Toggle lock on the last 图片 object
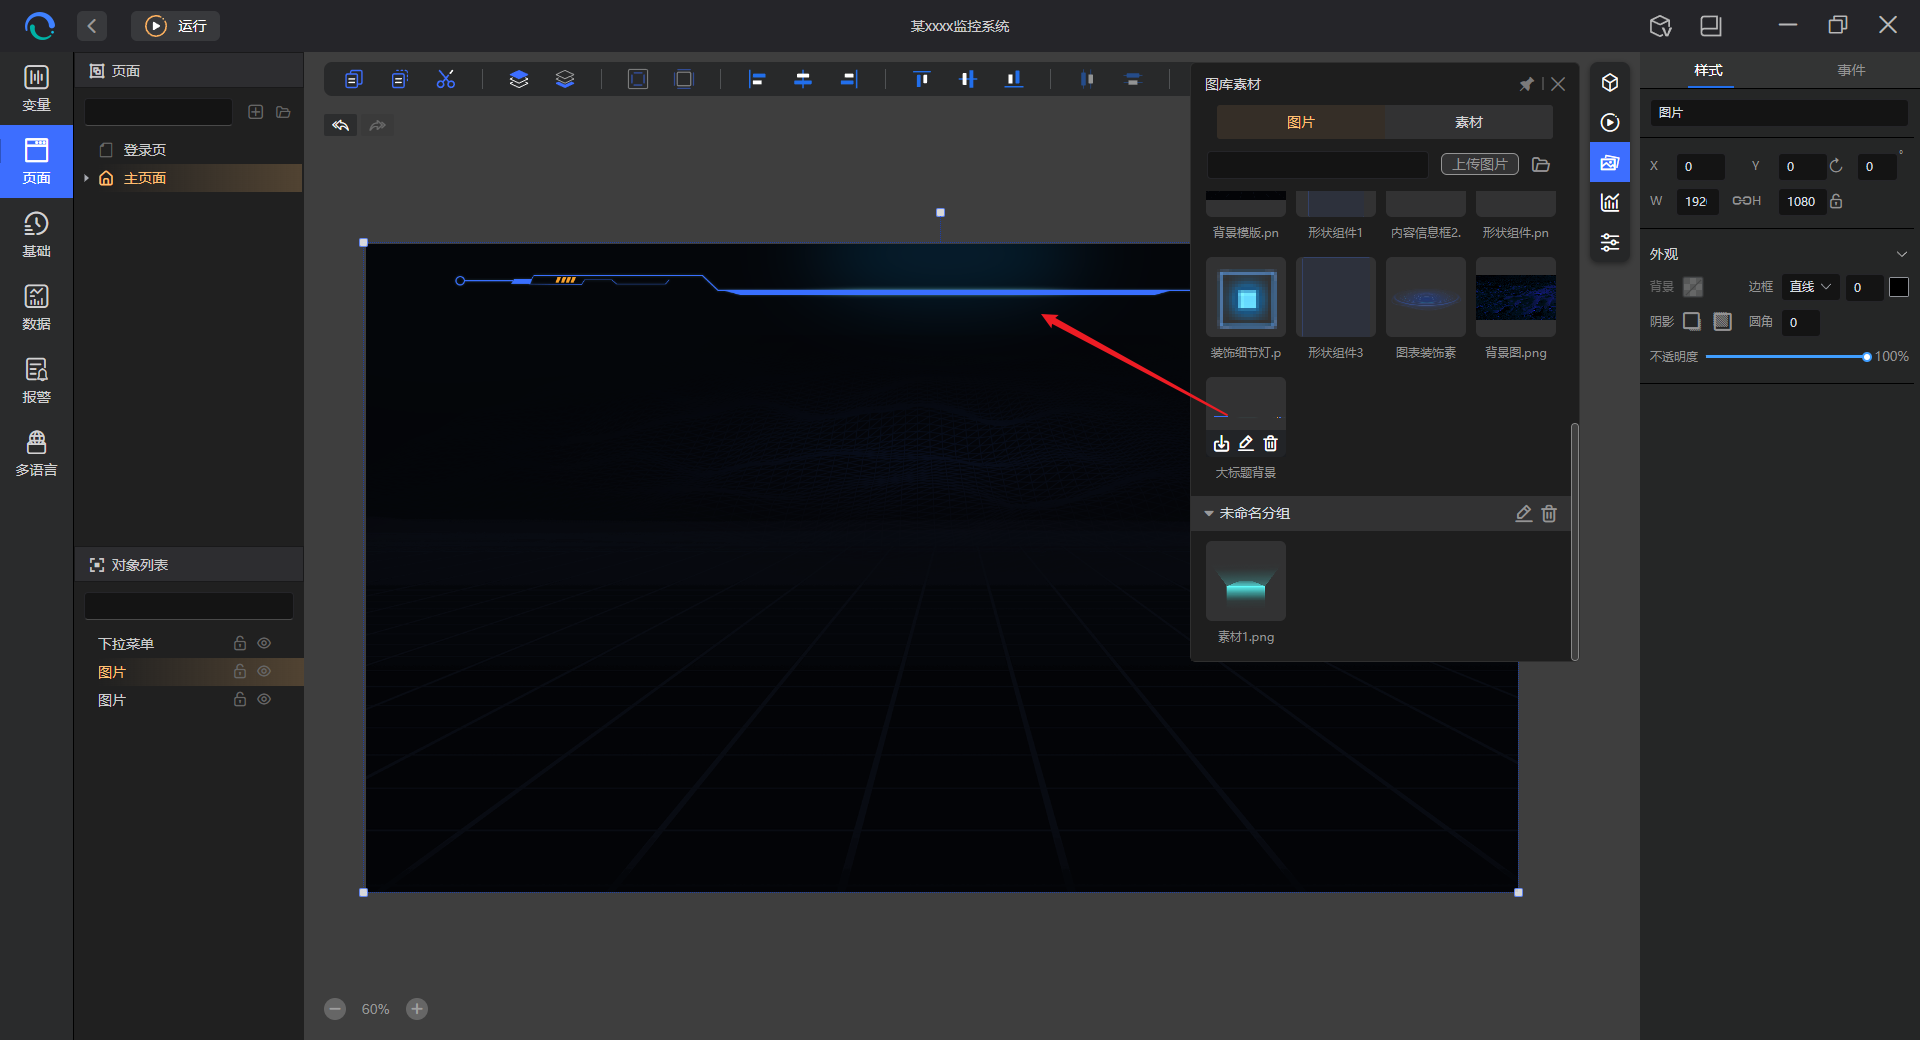 (240, 699)
